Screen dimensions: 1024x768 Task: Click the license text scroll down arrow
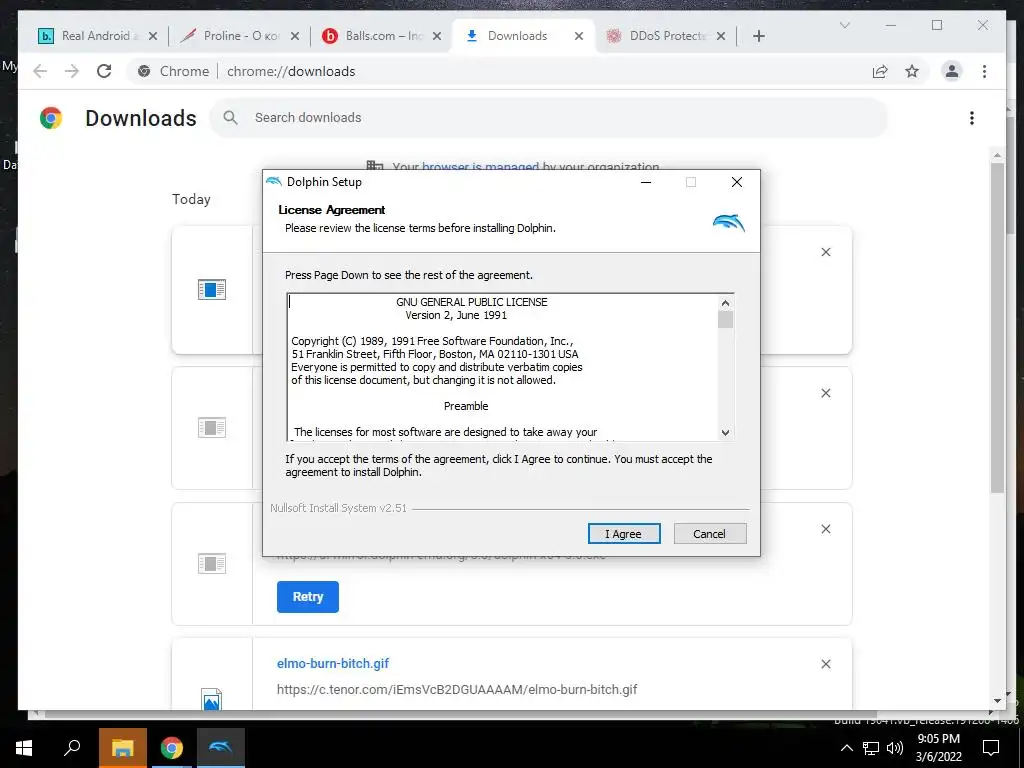(x=725, y=432)
